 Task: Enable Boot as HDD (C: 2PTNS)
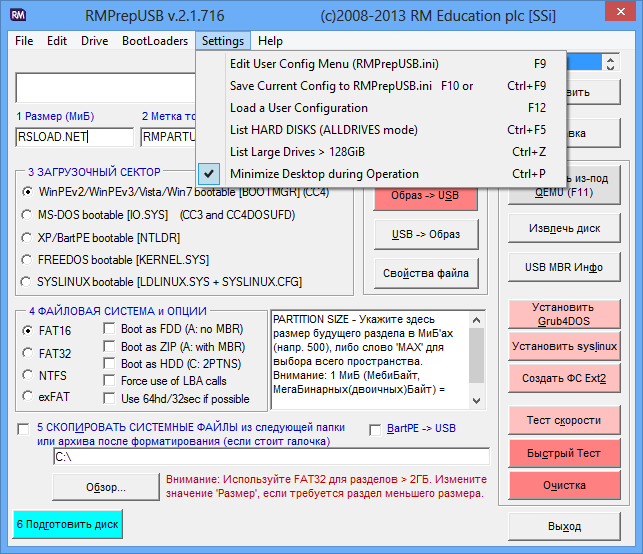pyautogui.click(x=109, y=364)
